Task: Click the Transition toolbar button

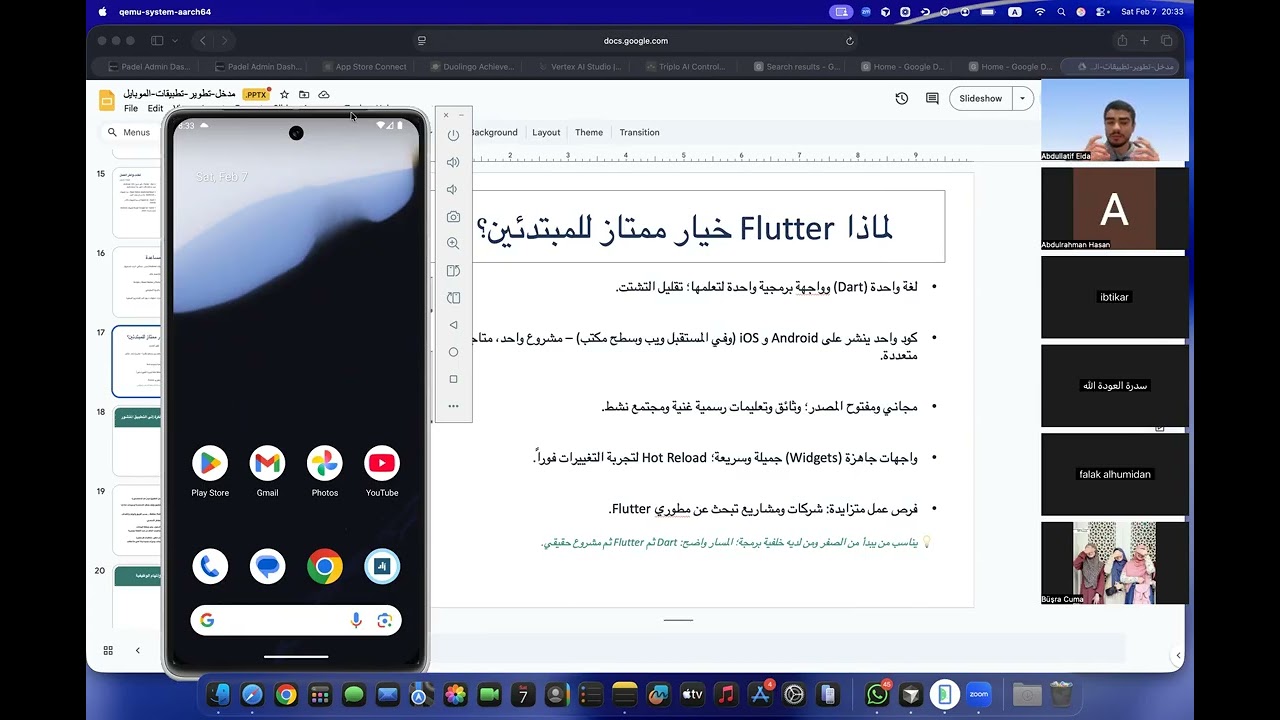Action: (x=639, y=132)
